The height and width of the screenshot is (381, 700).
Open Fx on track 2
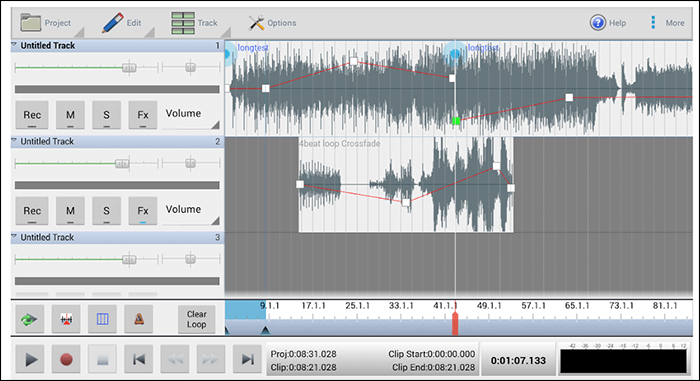pyautogui.click(x=142, y=210)
